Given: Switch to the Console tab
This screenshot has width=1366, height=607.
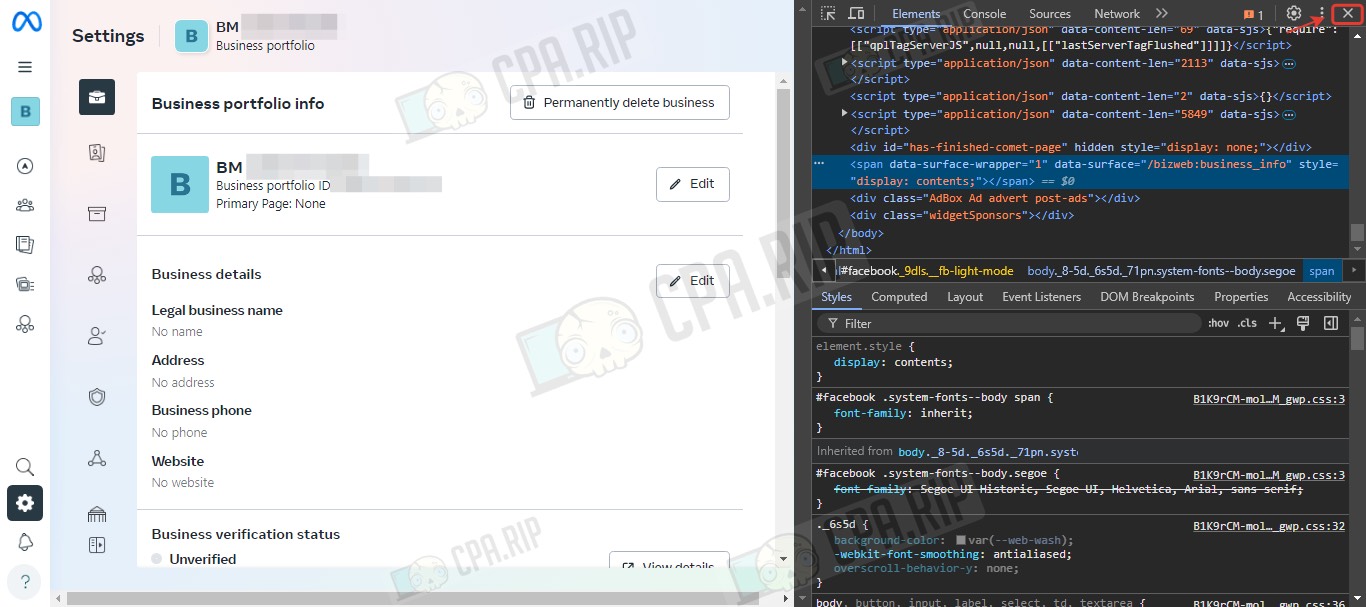Looking at the screenshot, I should click(x=985, y=14).
